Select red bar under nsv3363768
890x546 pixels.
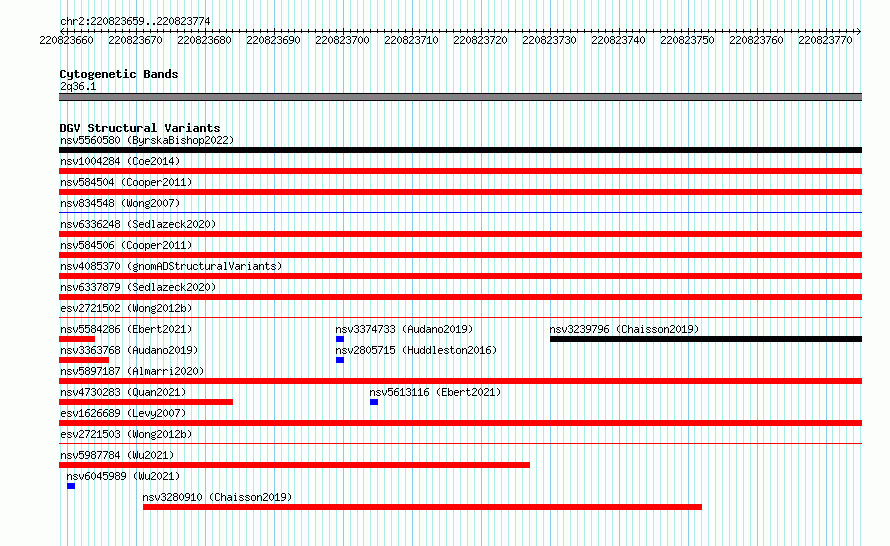83,360
